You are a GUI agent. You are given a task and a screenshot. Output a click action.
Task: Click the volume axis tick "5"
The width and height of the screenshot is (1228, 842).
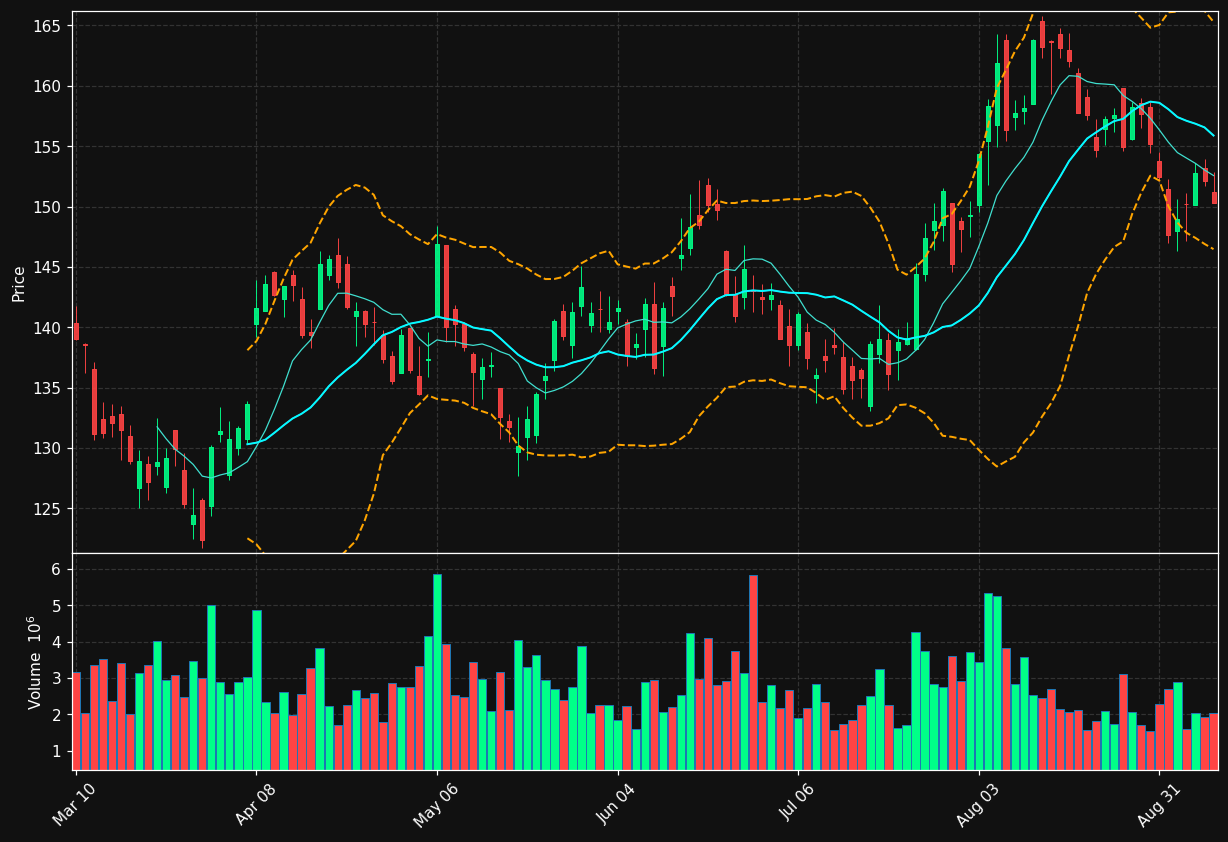(56, 606)
